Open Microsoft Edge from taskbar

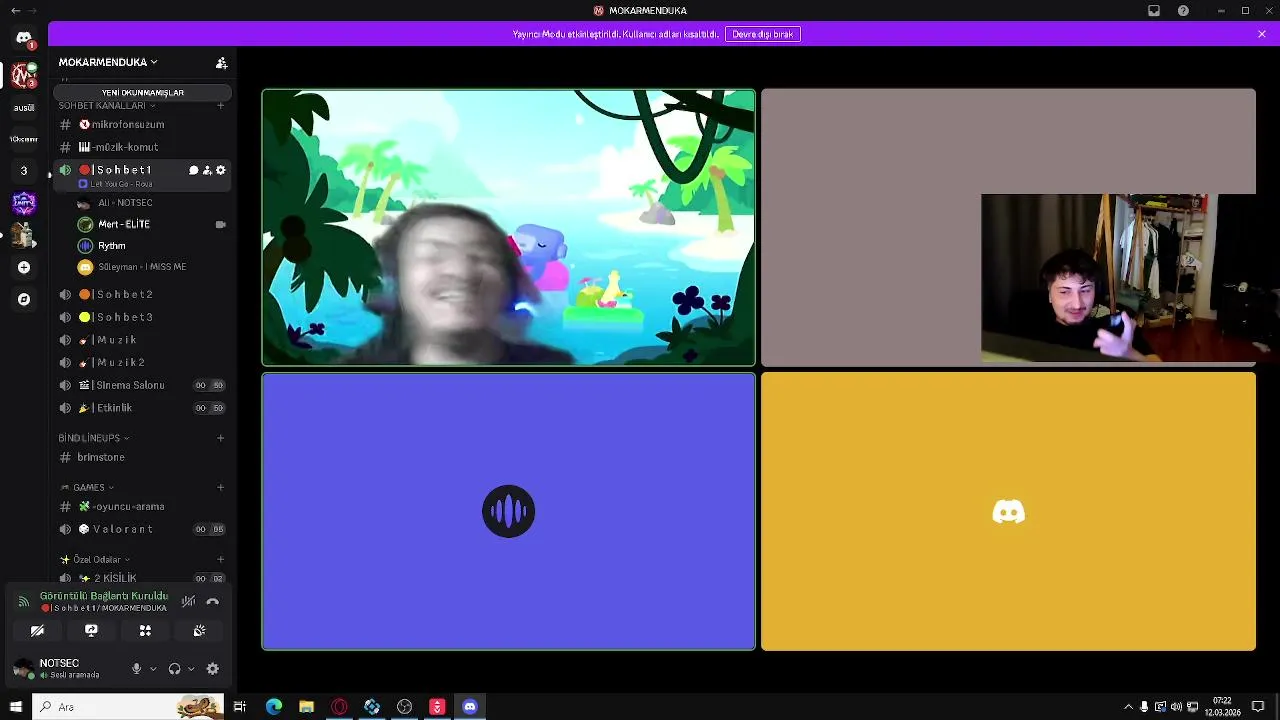274,707
